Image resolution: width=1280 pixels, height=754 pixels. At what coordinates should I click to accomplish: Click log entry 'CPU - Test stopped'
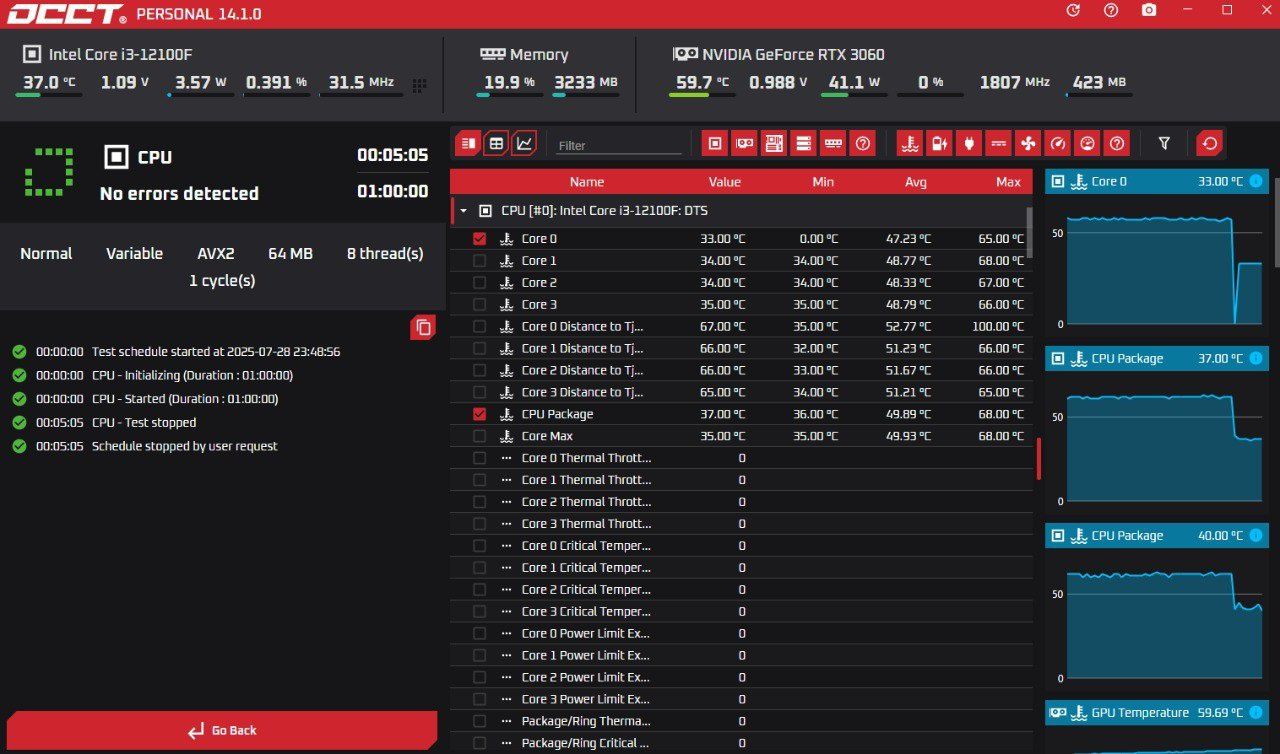point(144,422)
